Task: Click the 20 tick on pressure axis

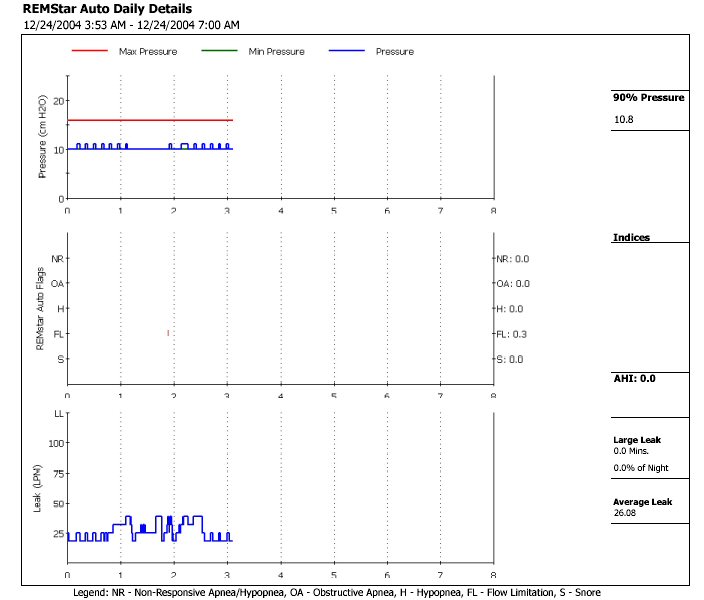Action: (x=59, y=101)
